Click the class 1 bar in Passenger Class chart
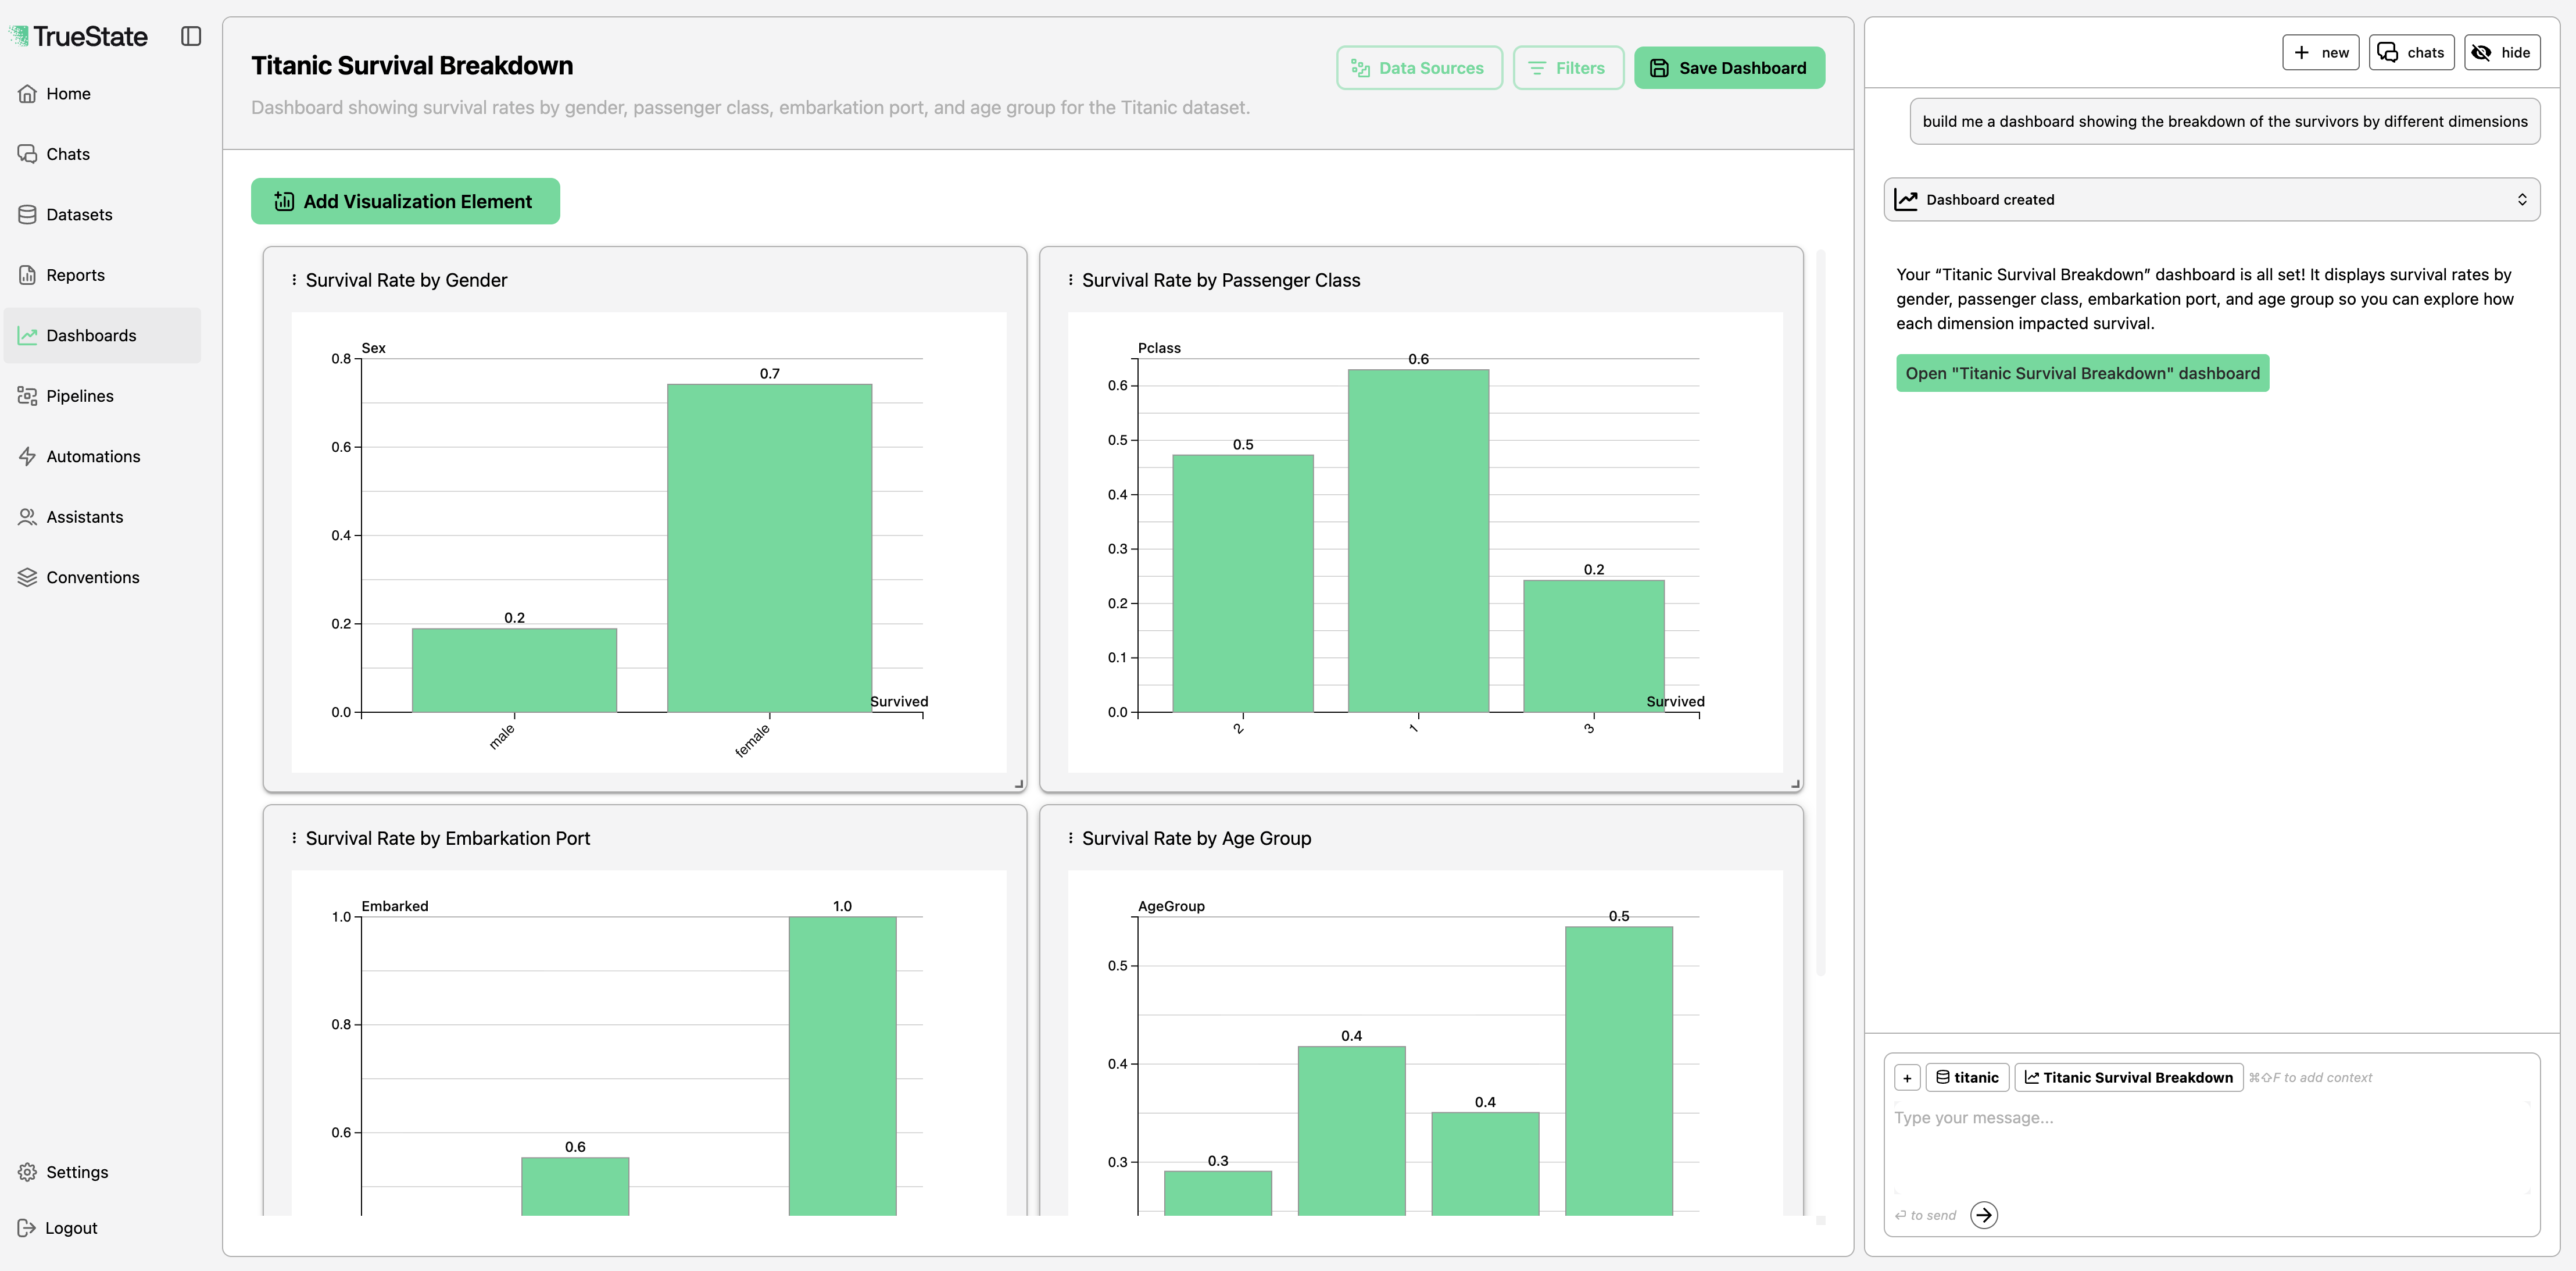The image size is (2576, 1271). (1419, 541)
